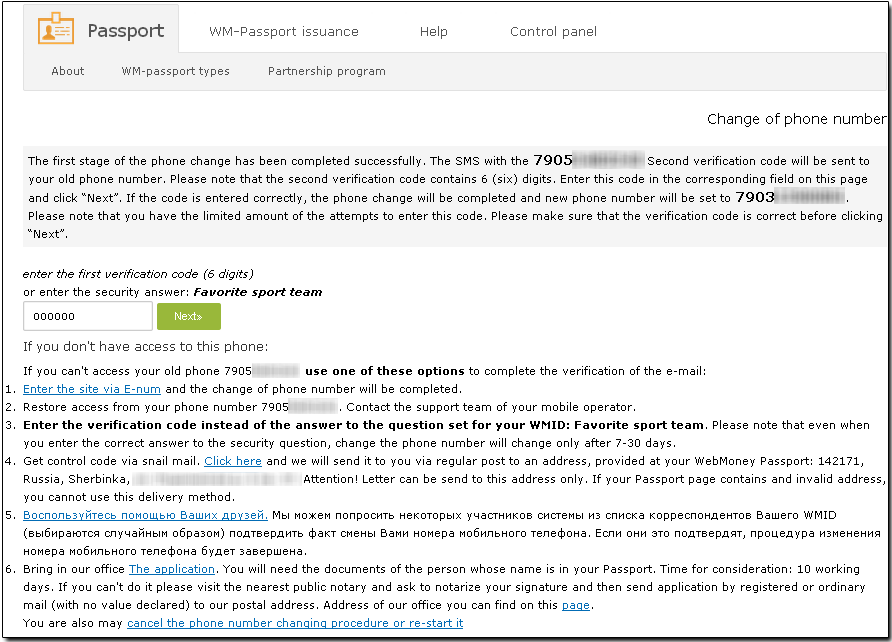Focus the verification code input field

pyautogui.click(x=88, y=316)
